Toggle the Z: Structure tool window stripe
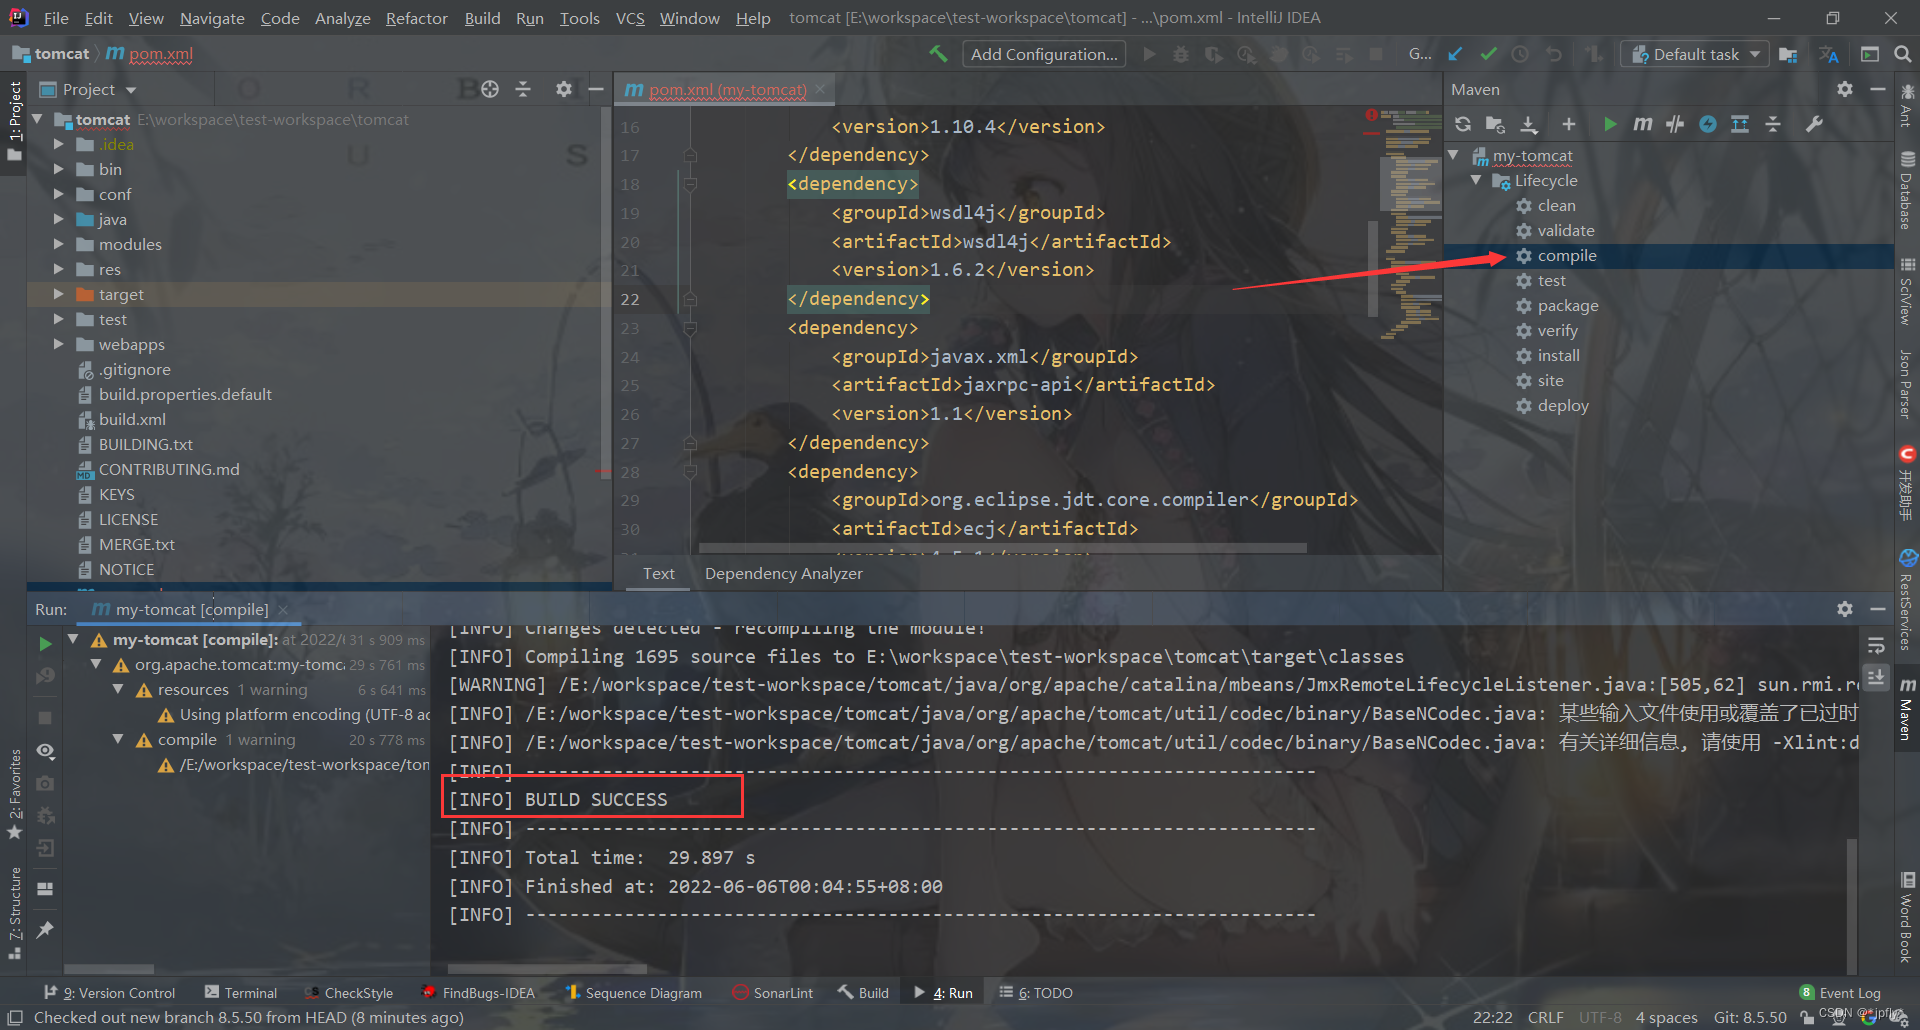This screenshot has height=1030, width=1920. pos(14,912)
